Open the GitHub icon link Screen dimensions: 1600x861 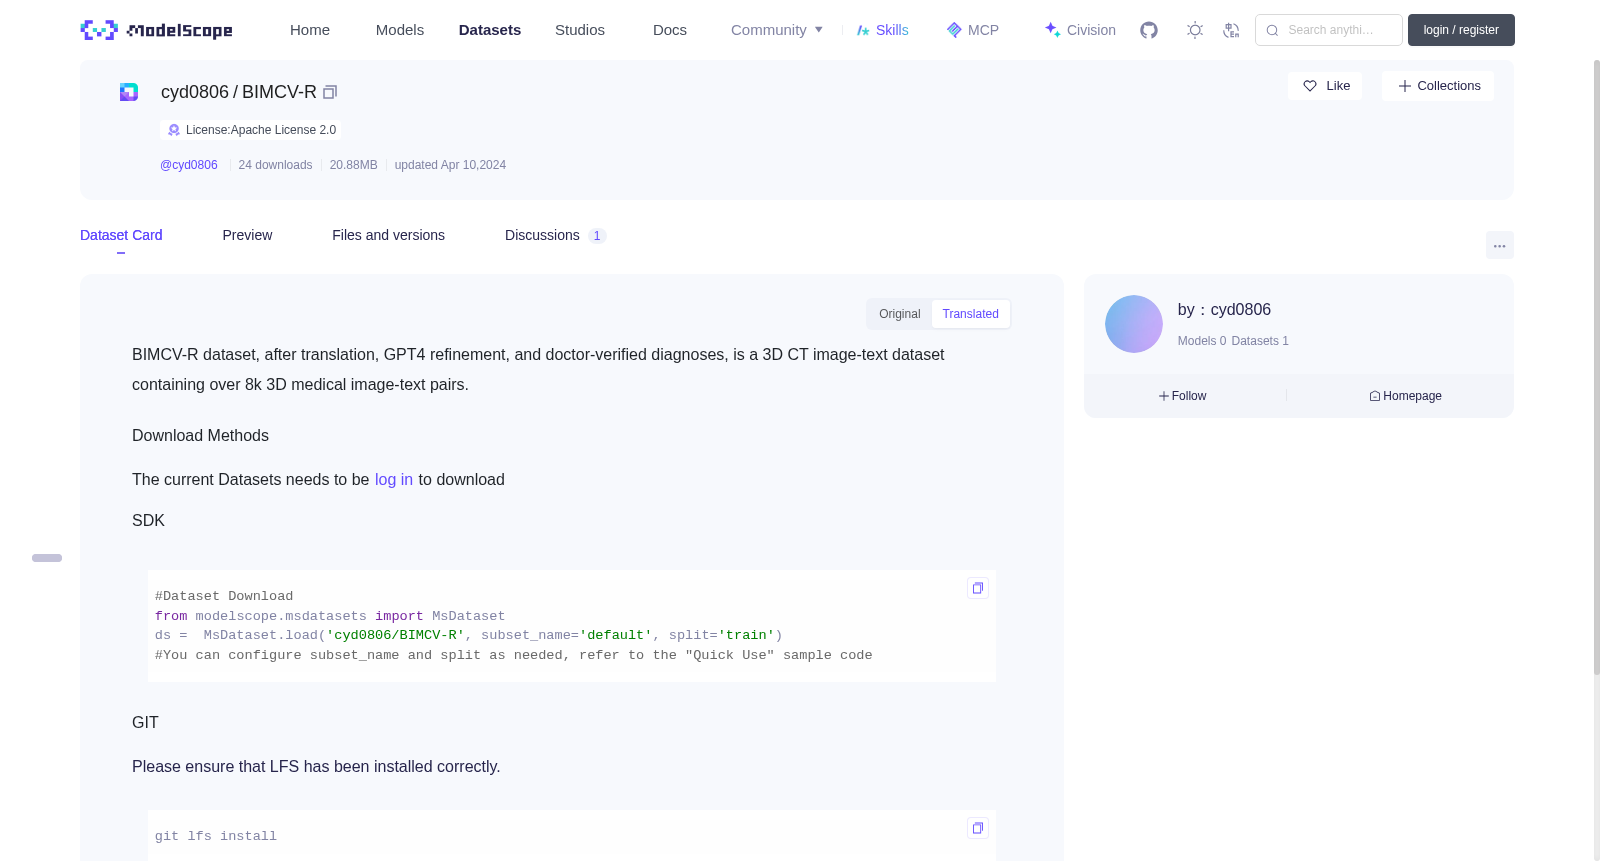coord(1149,30)
